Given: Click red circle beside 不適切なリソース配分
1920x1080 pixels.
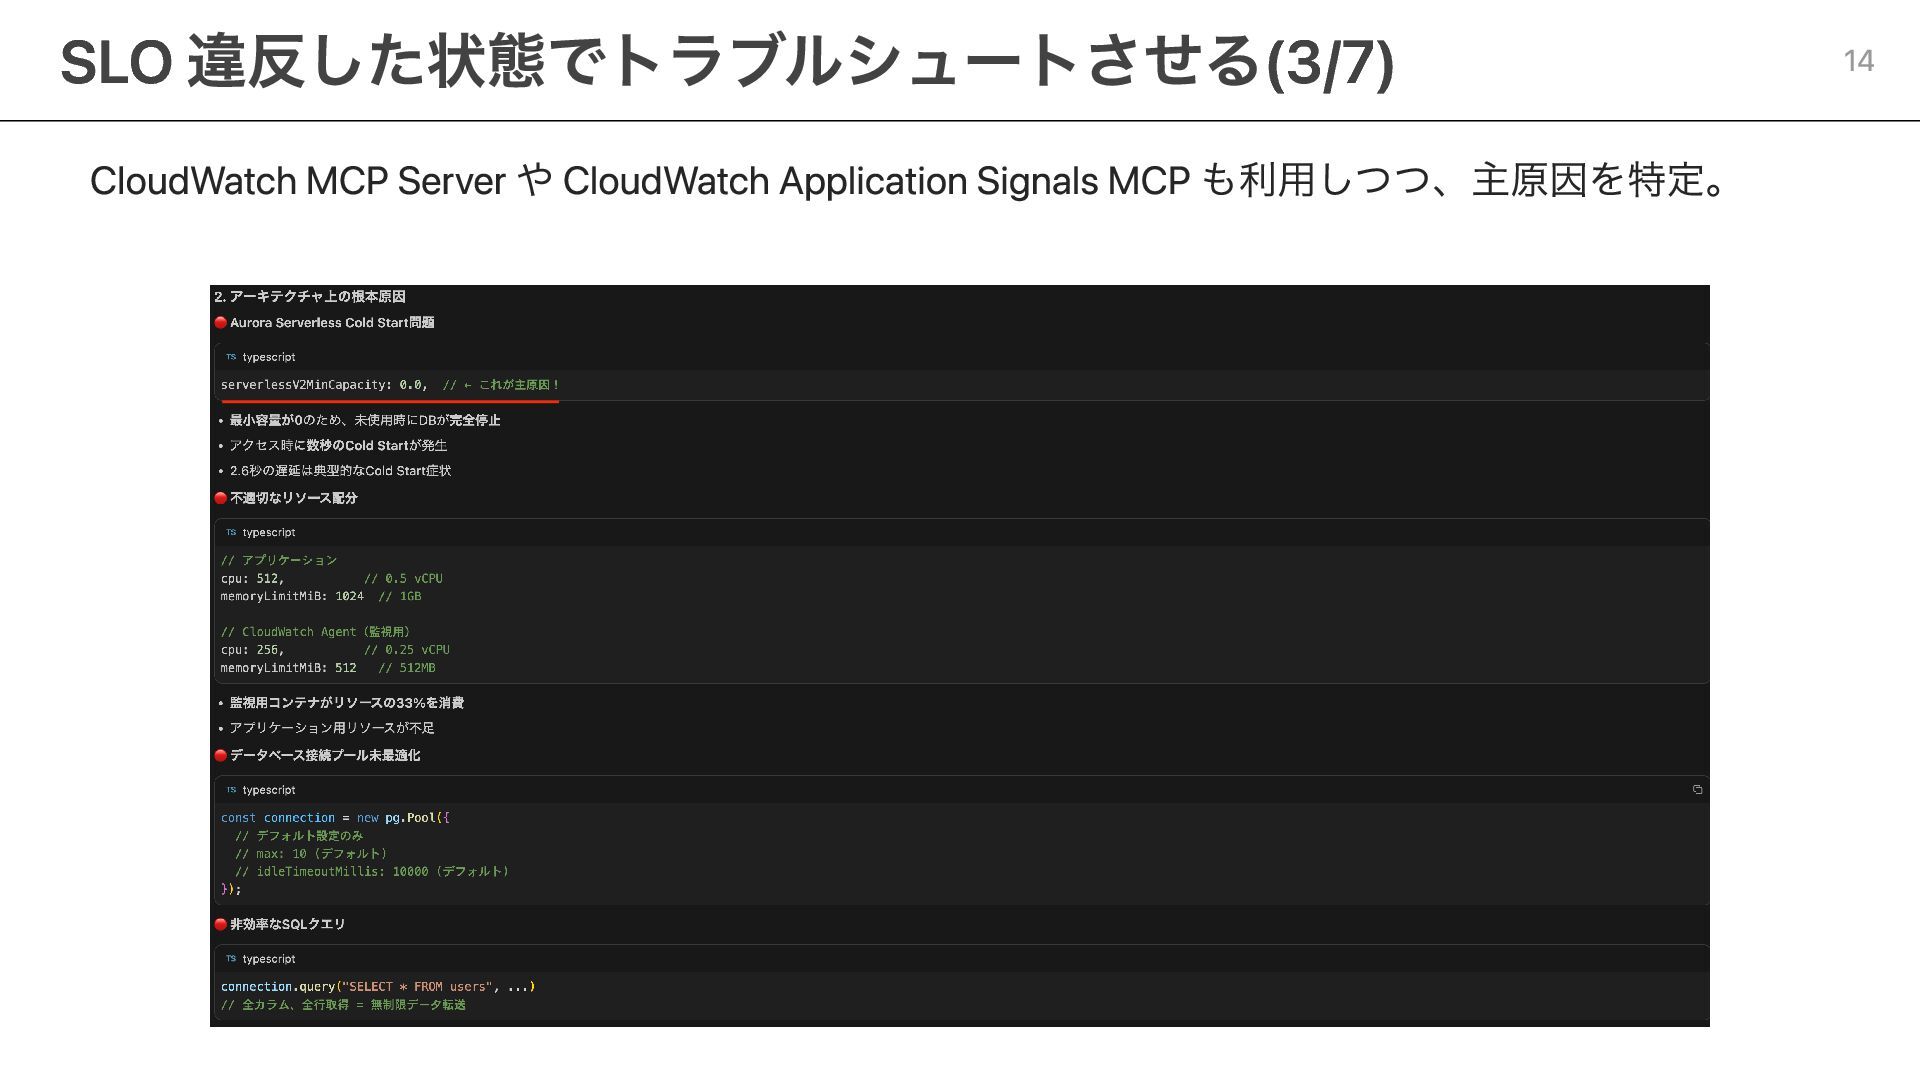Looking at the screenshot, I should (x=221, y=498).
